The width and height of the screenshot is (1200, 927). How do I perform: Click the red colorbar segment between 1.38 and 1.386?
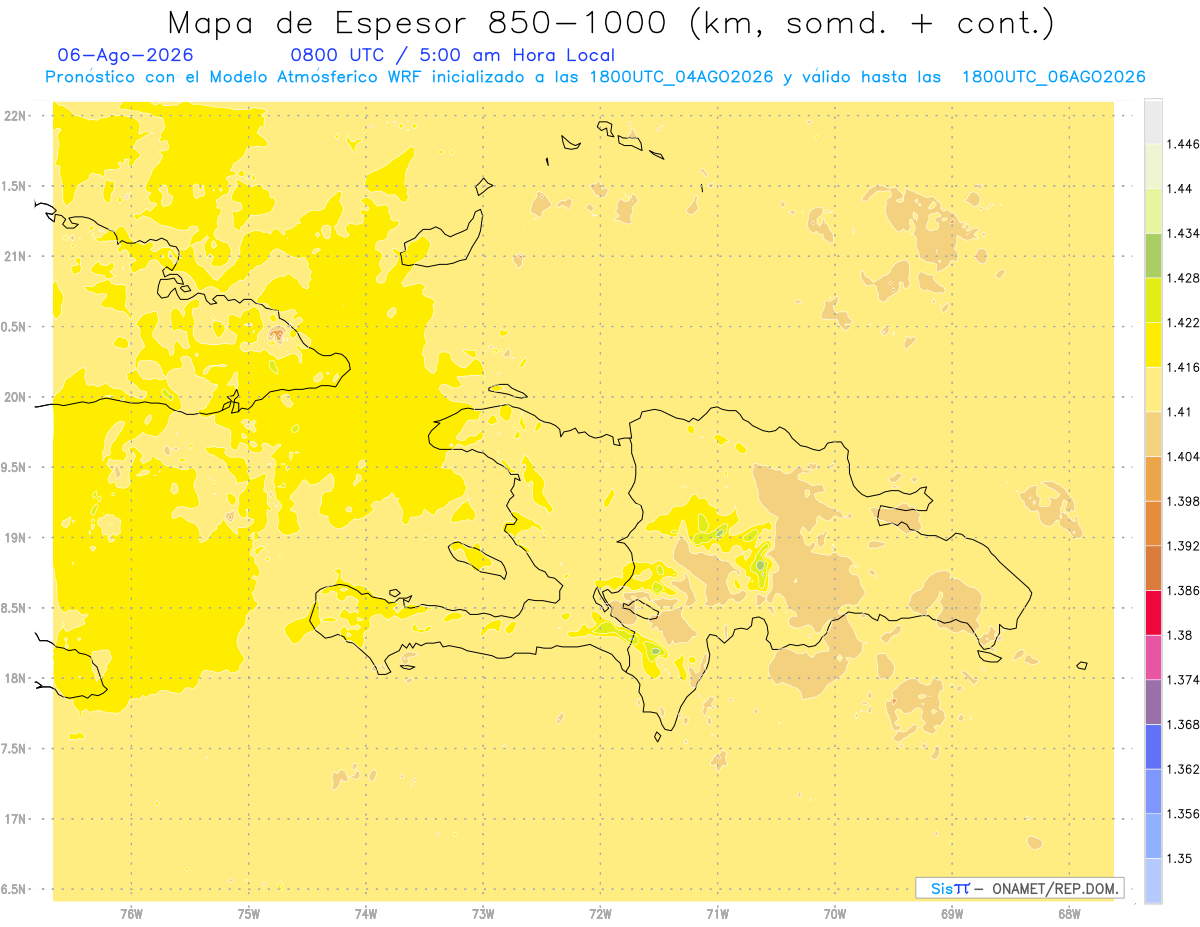1154,613
